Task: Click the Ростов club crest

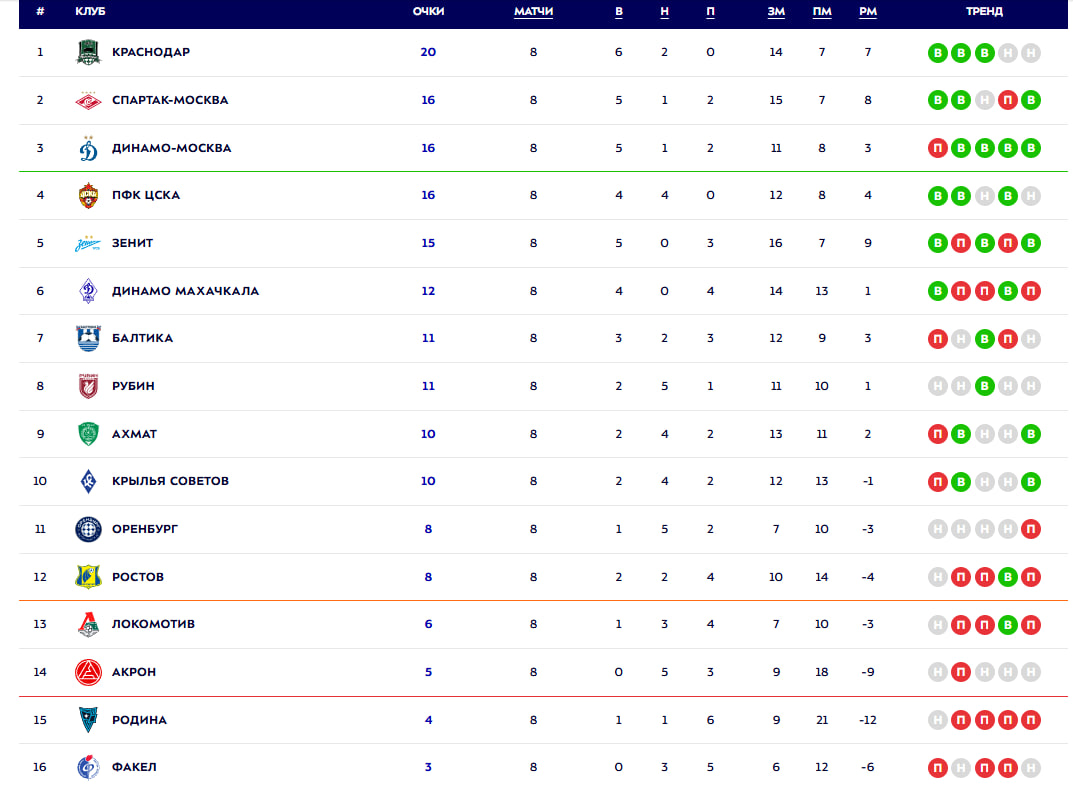Action: click(x=88, y=577)
